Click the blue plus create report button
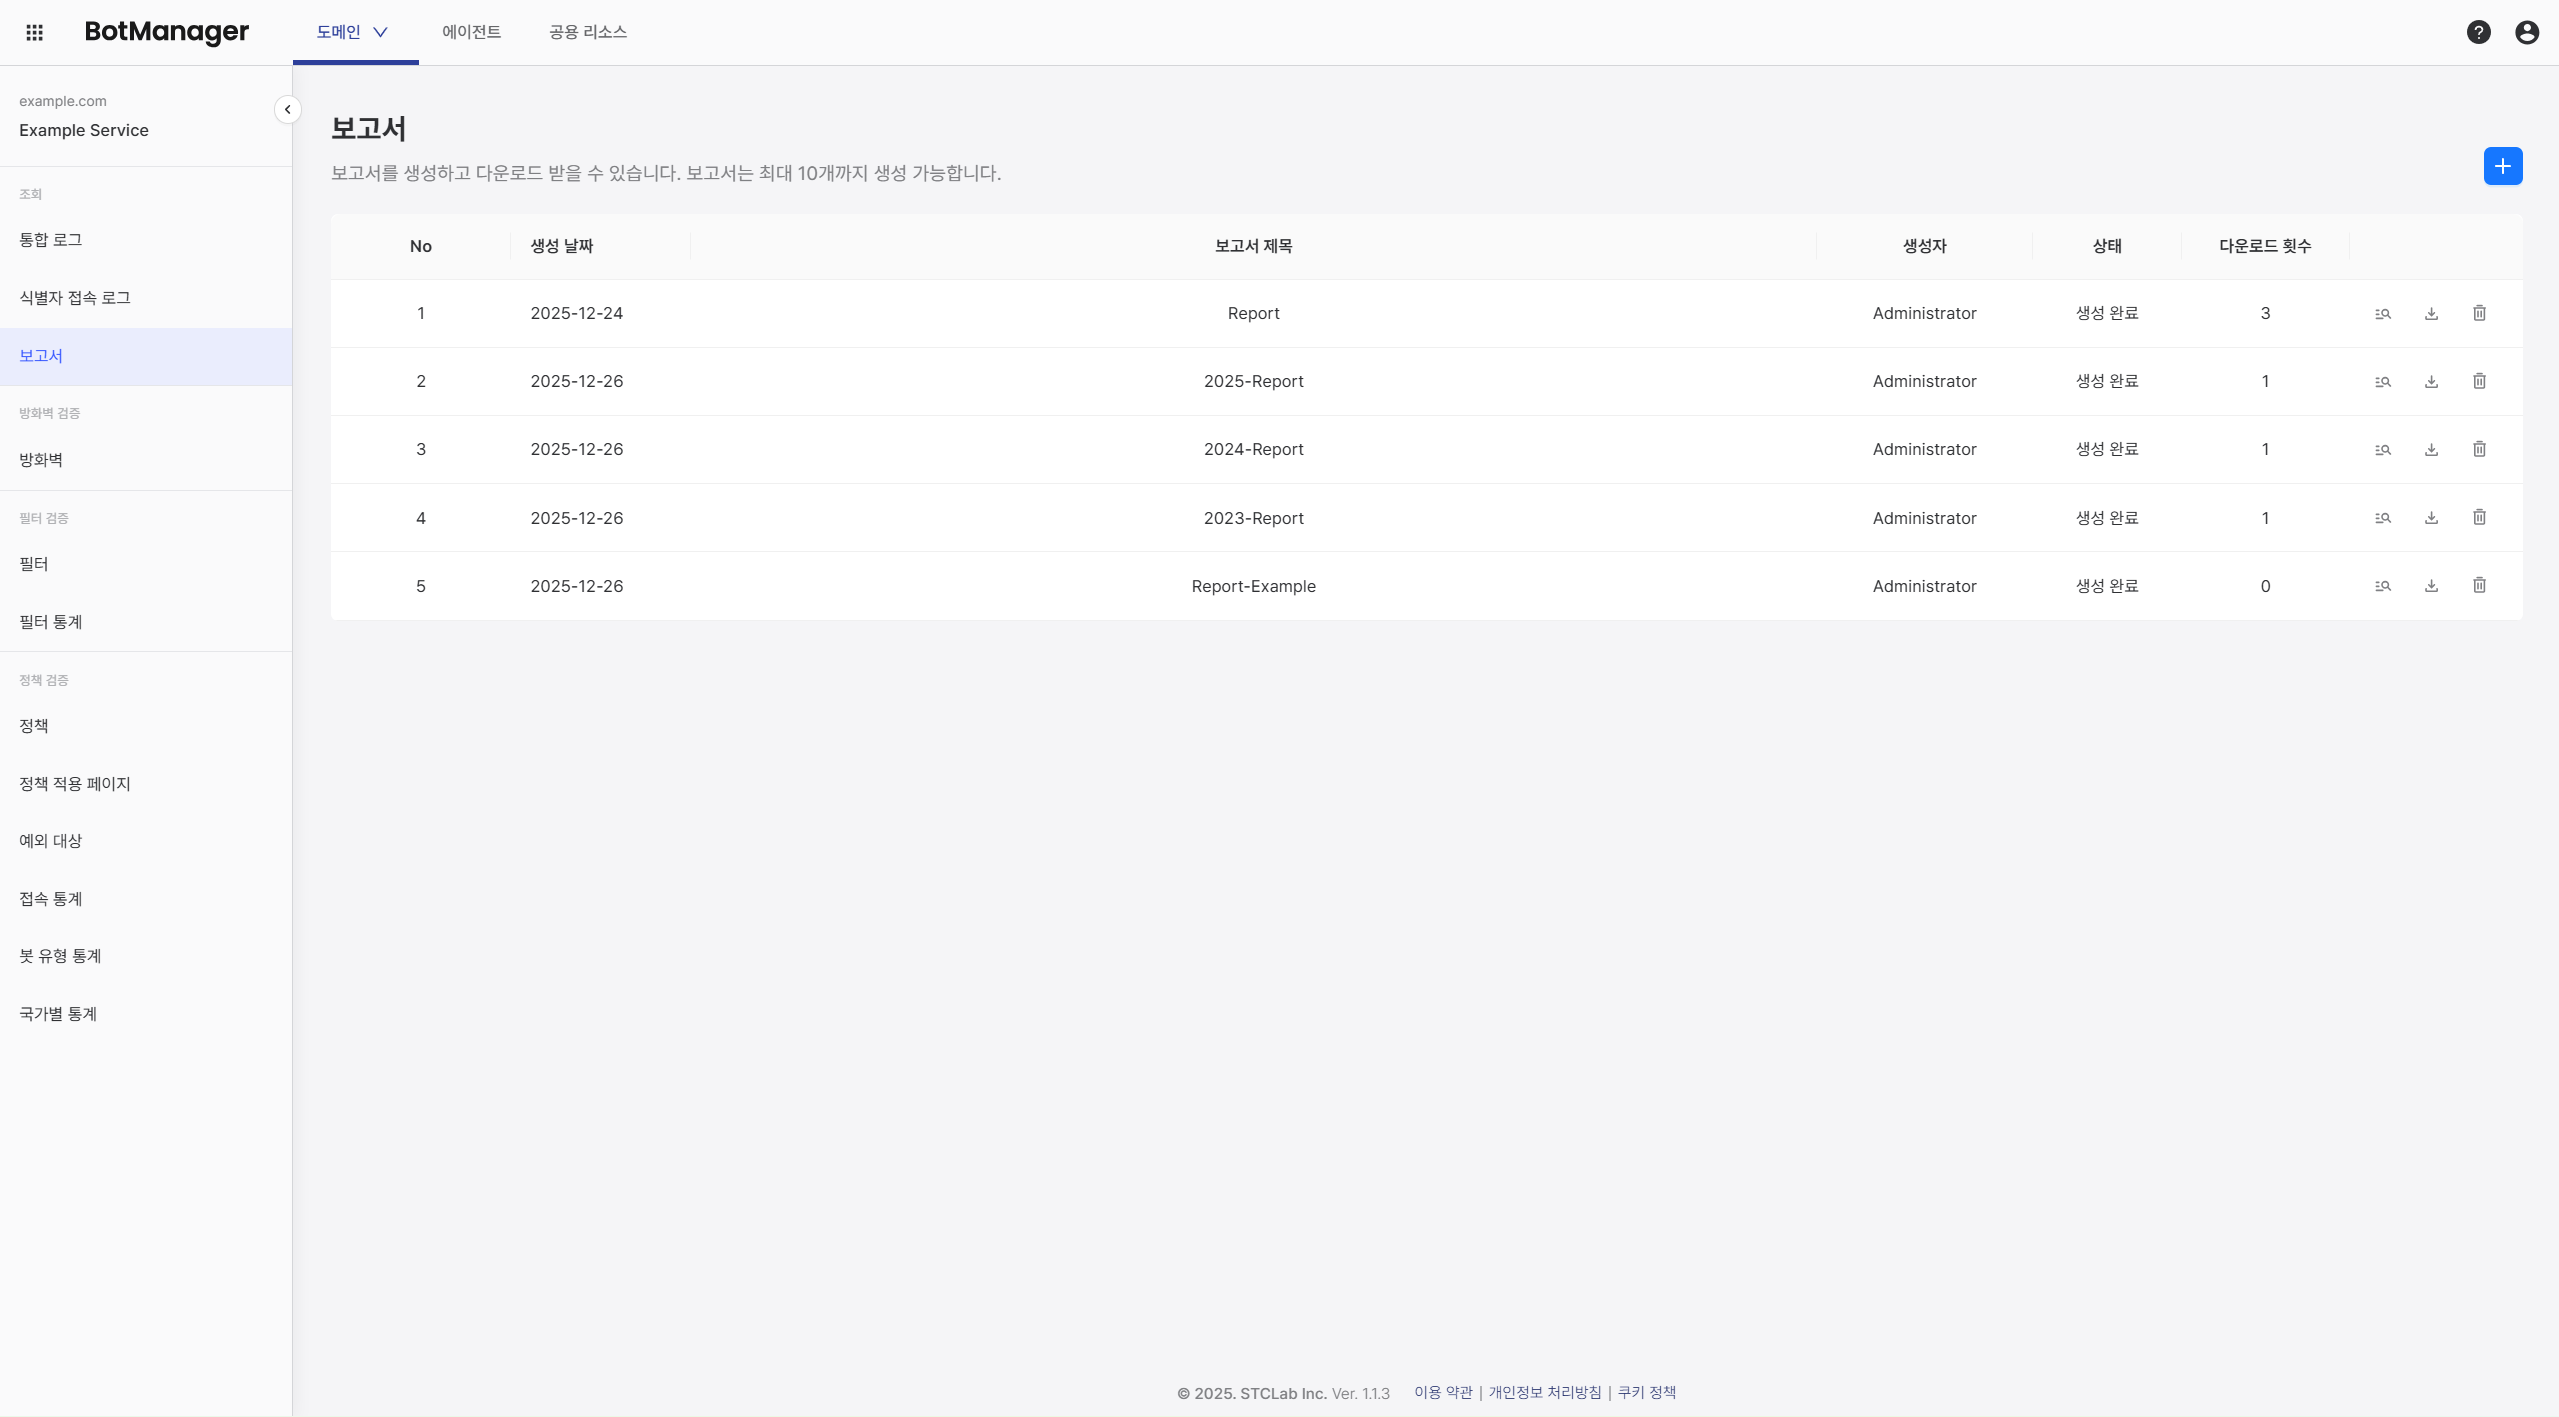The height and width of the screenshot is (1417, 2559). point(2502,166)
